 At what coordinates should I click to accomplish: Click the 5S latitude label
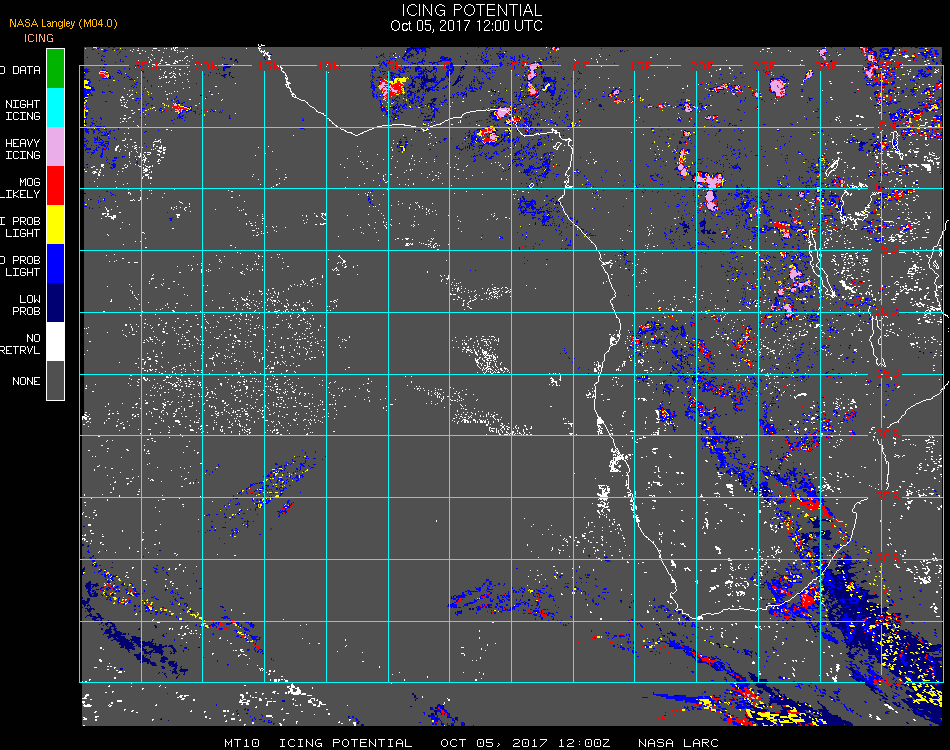coord(889,250)
